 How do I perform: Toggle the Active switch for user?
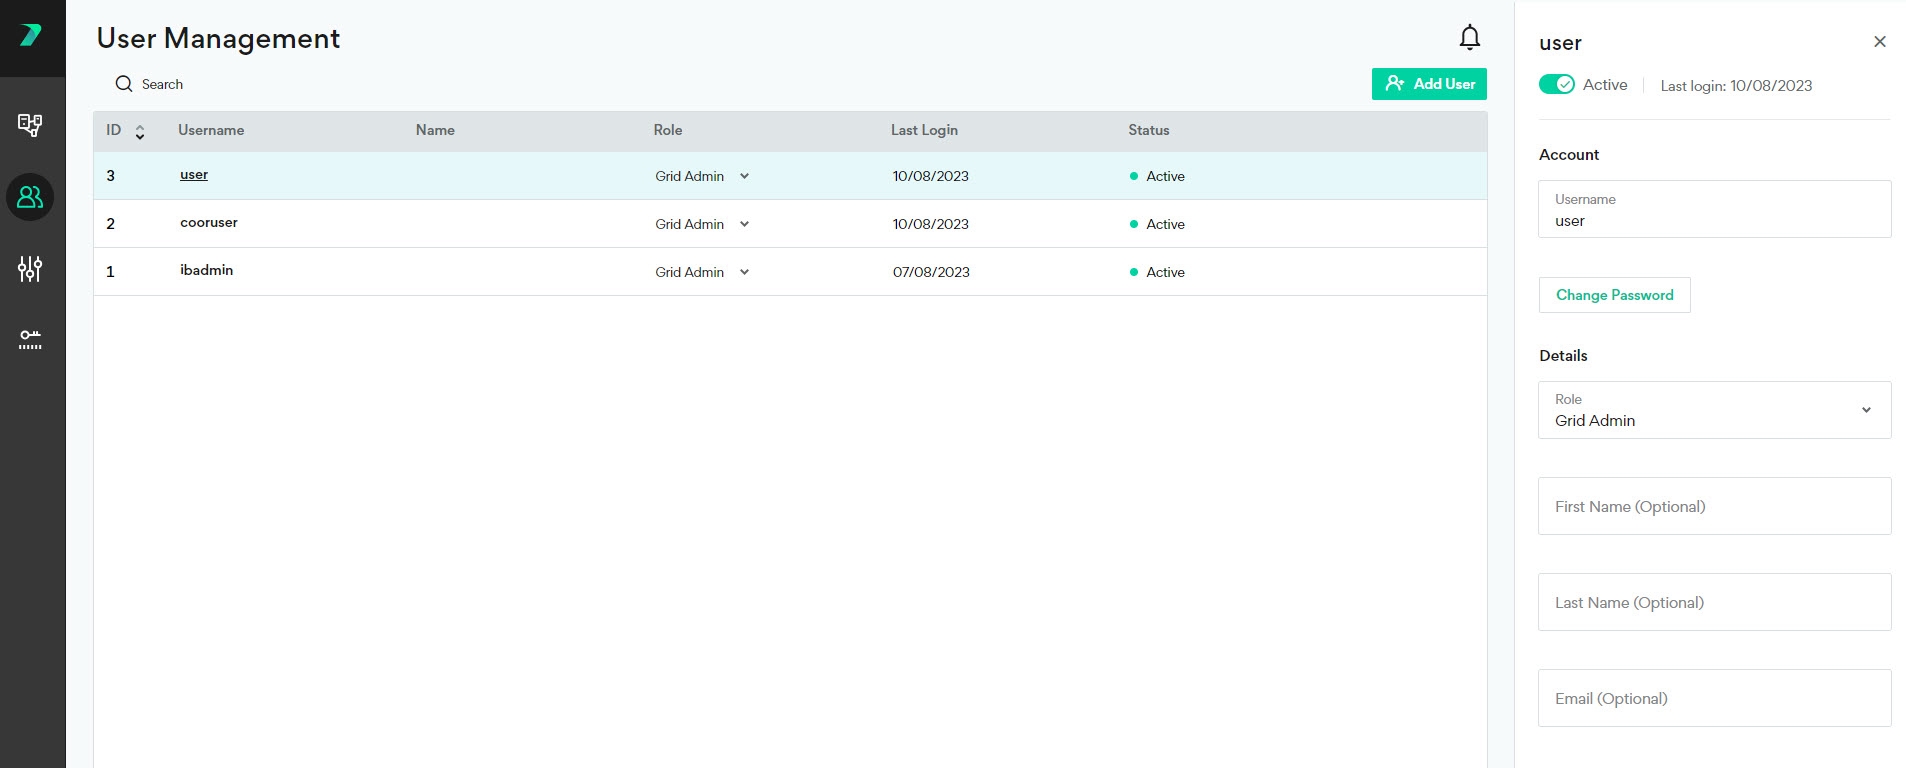tap(1556, 85)
